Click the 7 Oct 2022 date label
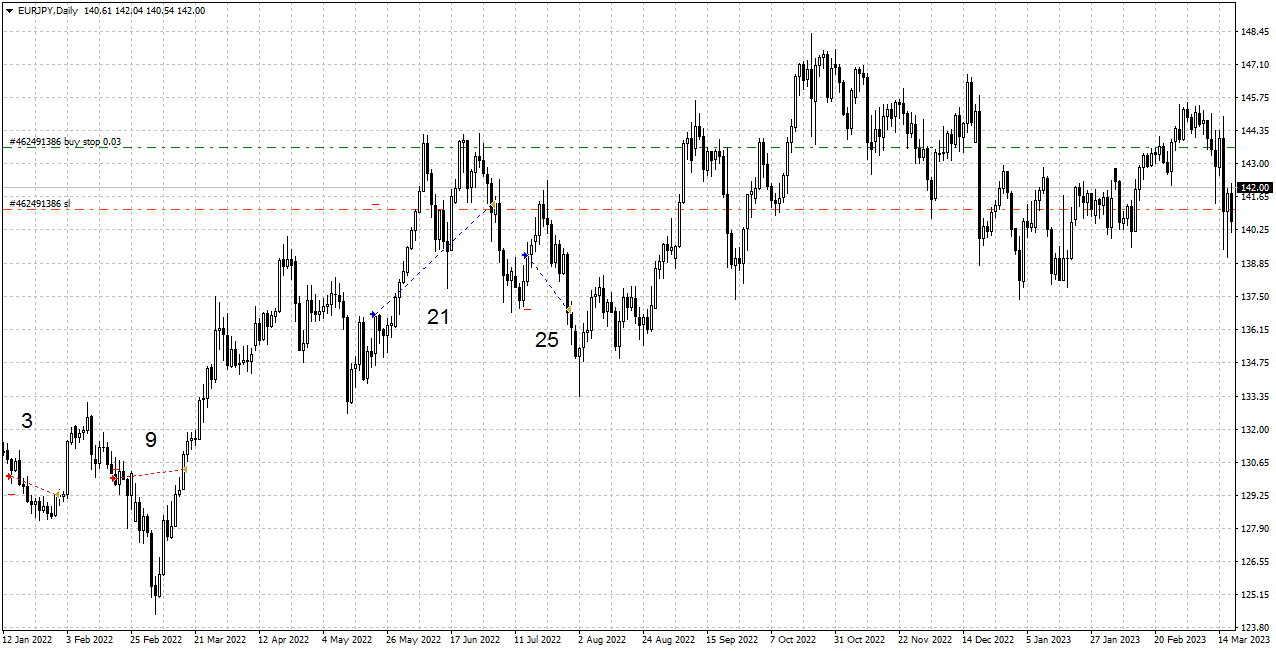Viewport: 1276px width, 651px height. coord(795,639)
